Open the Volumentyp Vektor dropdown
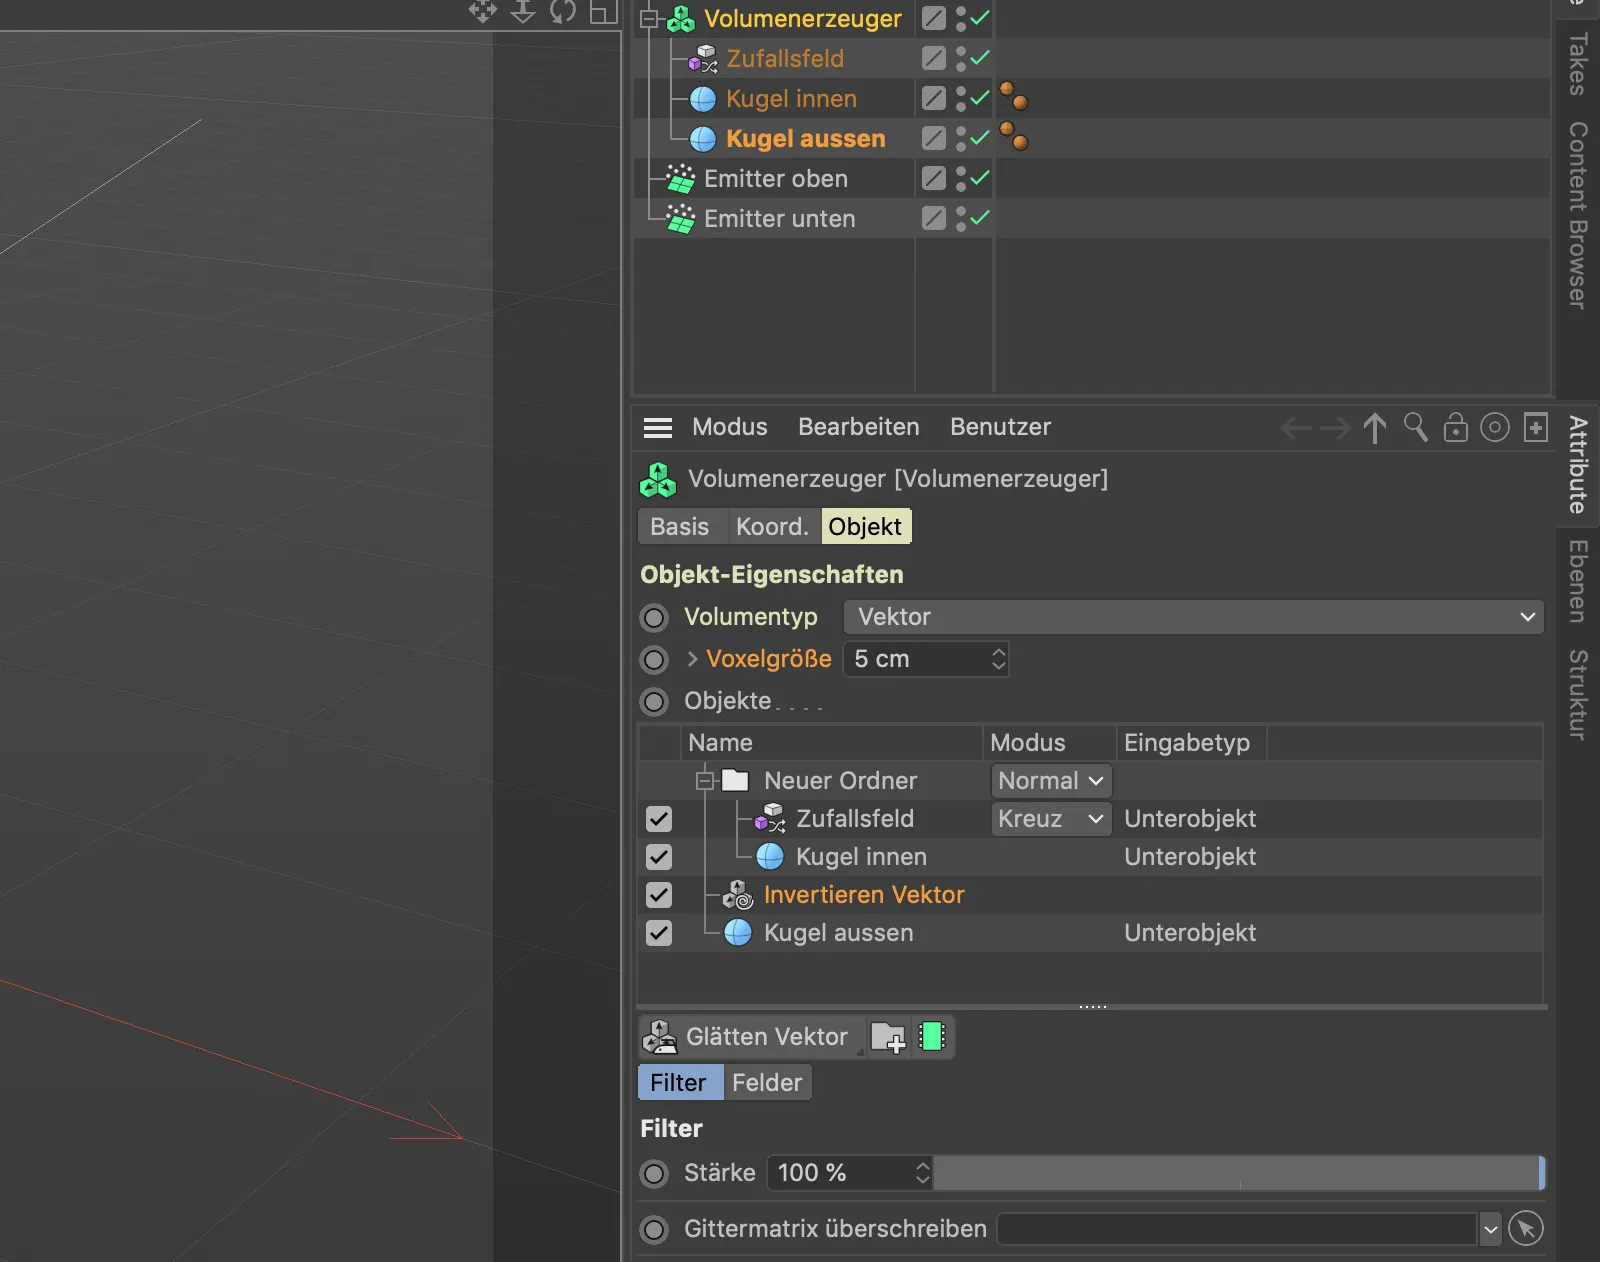 [x=1194, y=617]
